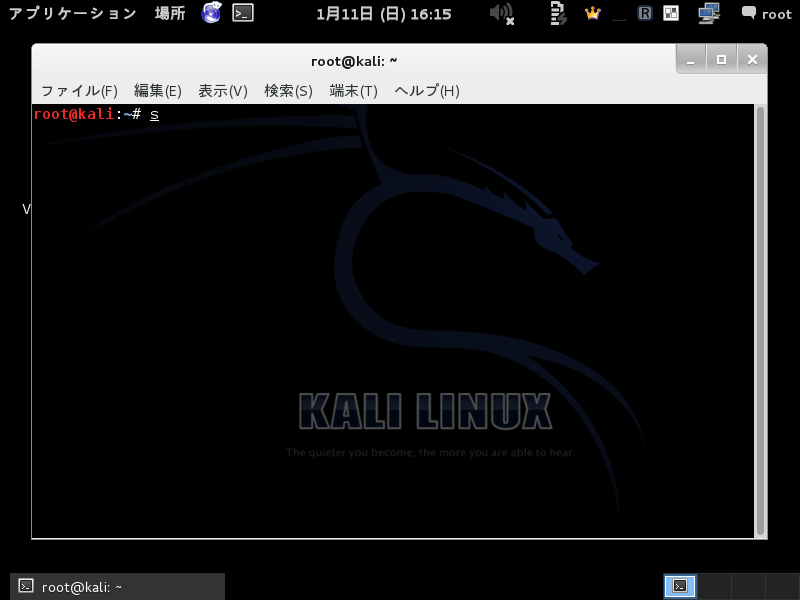Click the terminal title bar root@kali: ~

click(354, 61)
